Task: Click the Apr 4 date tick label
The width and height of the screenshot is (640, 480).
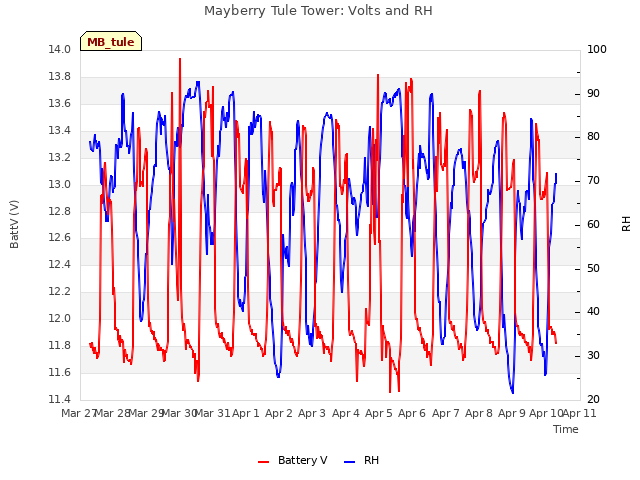Action: tap(346, 413)
